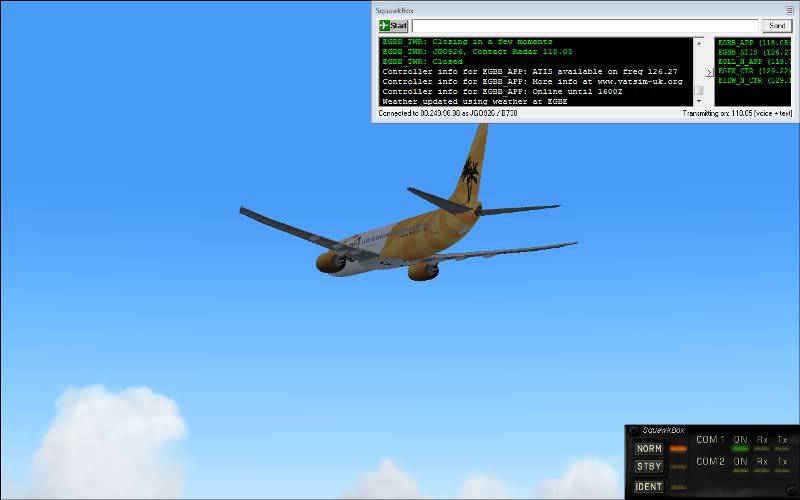Click the 'Weather updated using weather' message line
The height and width of the screenshot is (500, 800).
tap(474, 102)
